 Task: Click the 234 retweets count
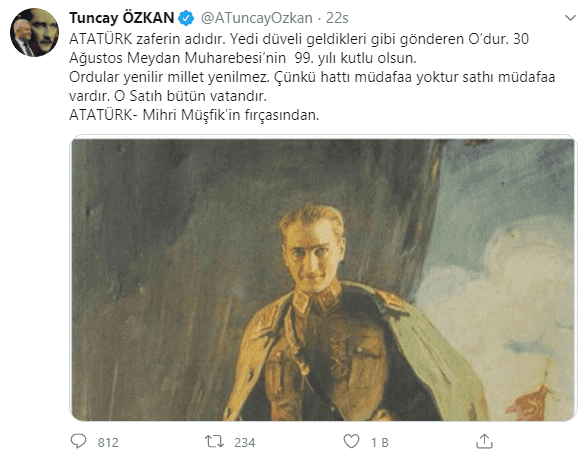(x=245, y=442)
